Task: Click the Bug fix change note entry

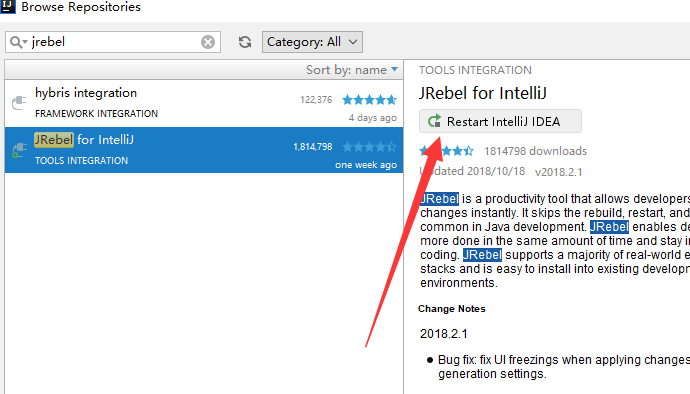Action: pyautogui.click(x=563, y=367)
